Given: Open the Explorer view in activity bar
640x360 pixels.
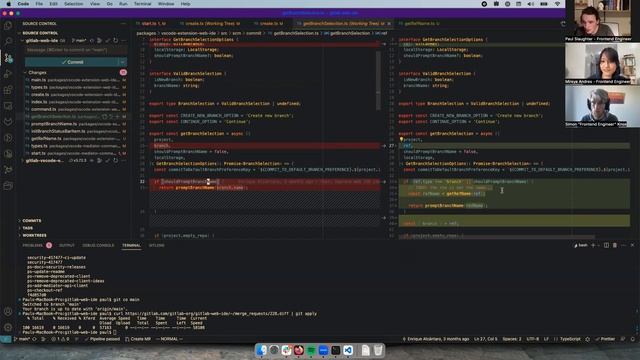Looking at the screenshot, I should 8,26.
